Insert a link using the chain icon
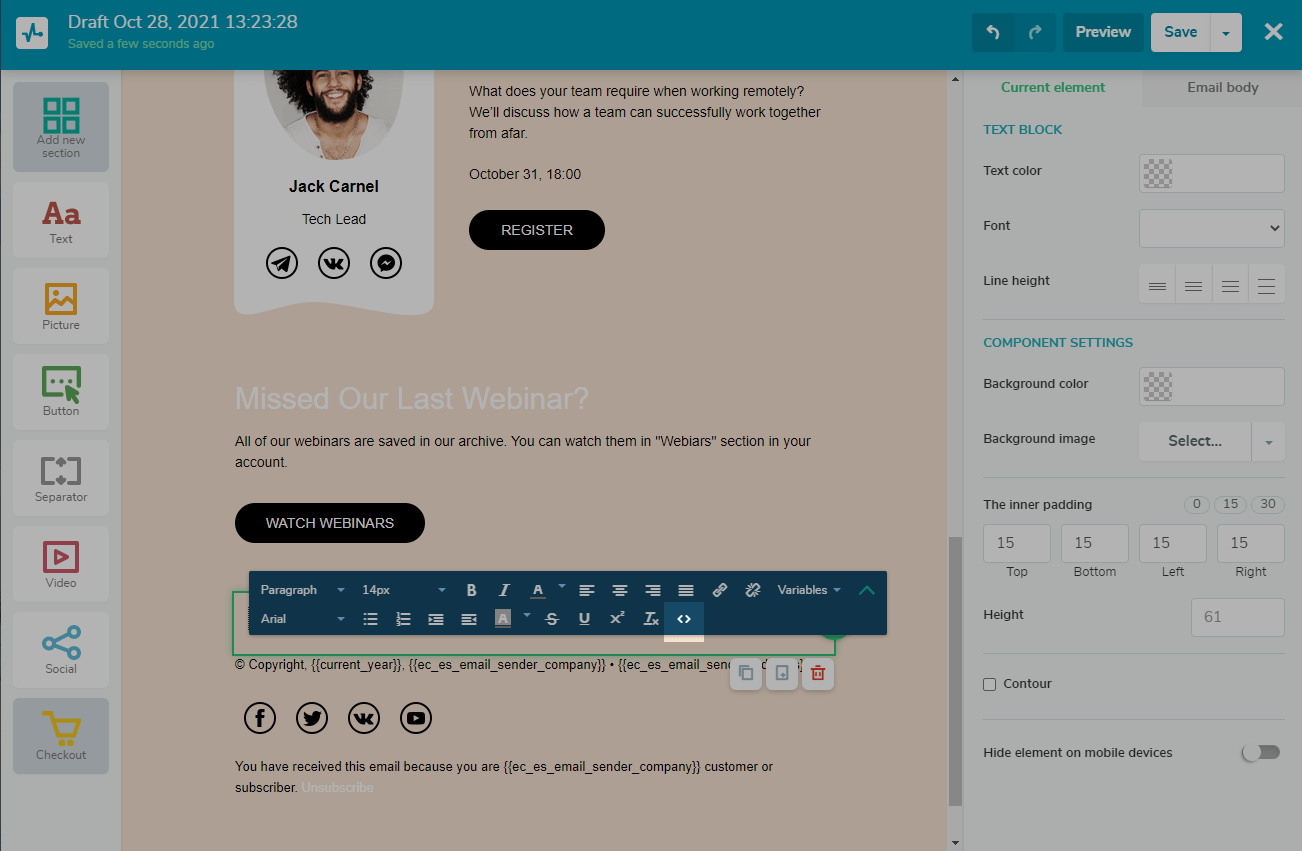Image resolution: width=1302 pixels, height=851 pixels. (x=719, y=590)
